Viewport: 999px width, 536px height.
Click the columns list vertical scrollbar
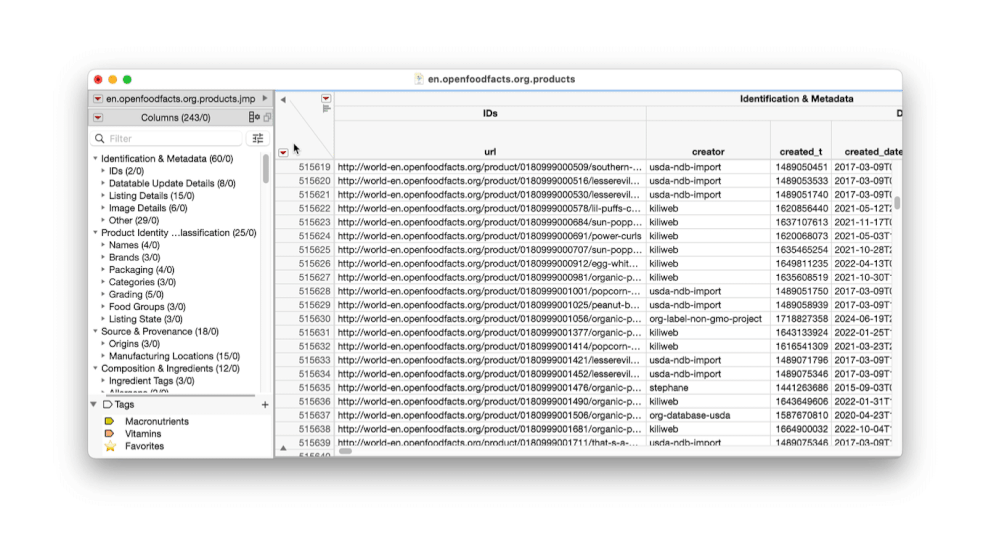coord(266,169)
